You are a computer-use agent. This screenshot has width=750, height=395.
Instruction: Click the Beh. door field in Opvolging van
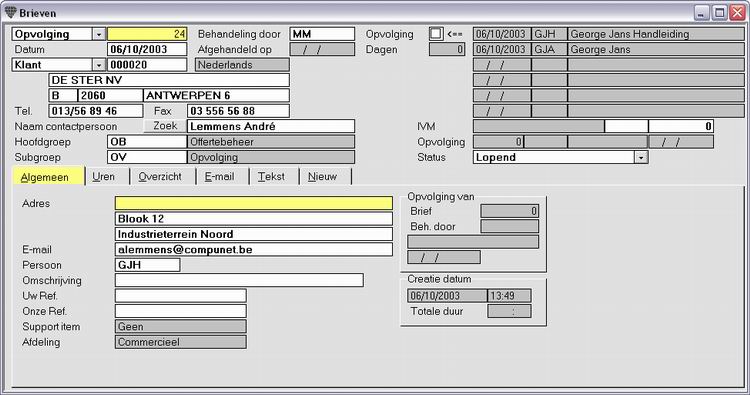point(509,226)
